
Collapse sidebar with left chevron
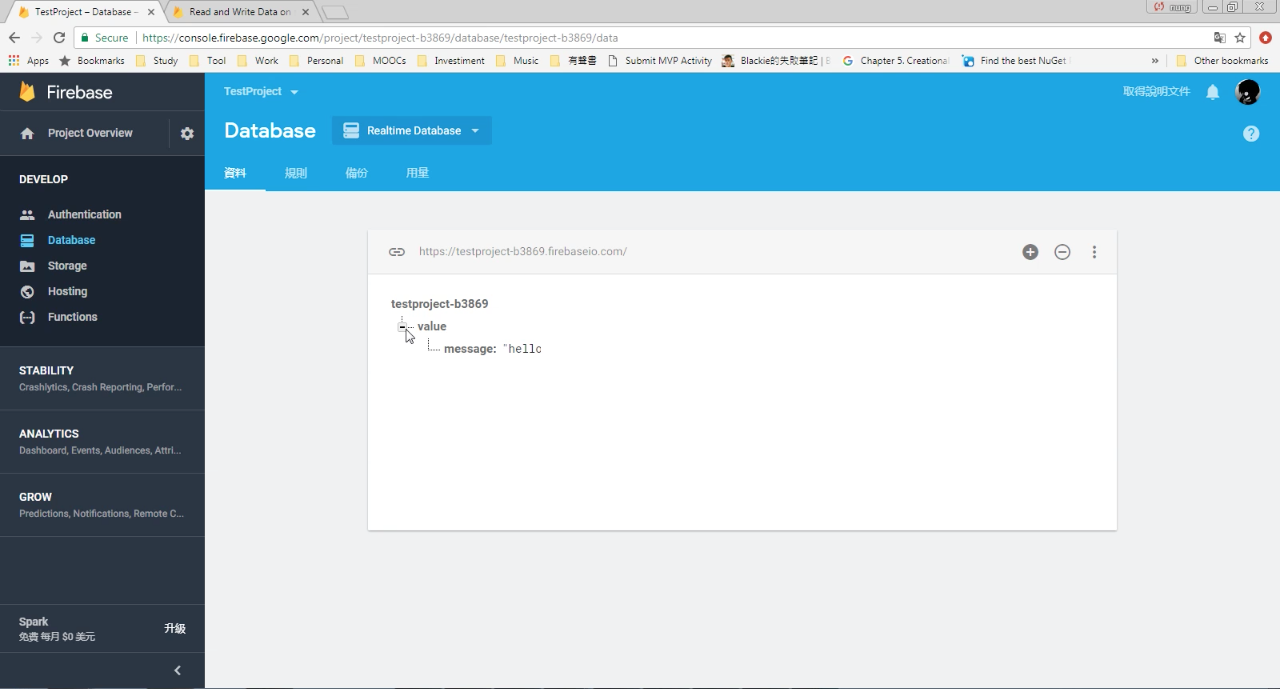[x=177, y=671]
